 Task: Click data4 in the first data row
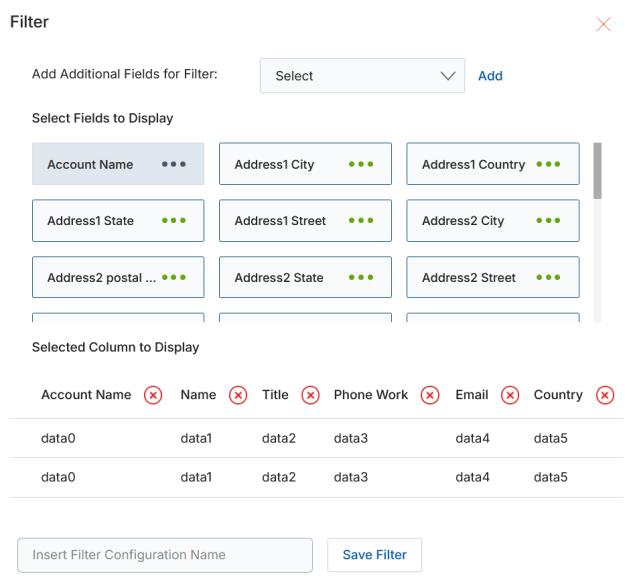472,438
